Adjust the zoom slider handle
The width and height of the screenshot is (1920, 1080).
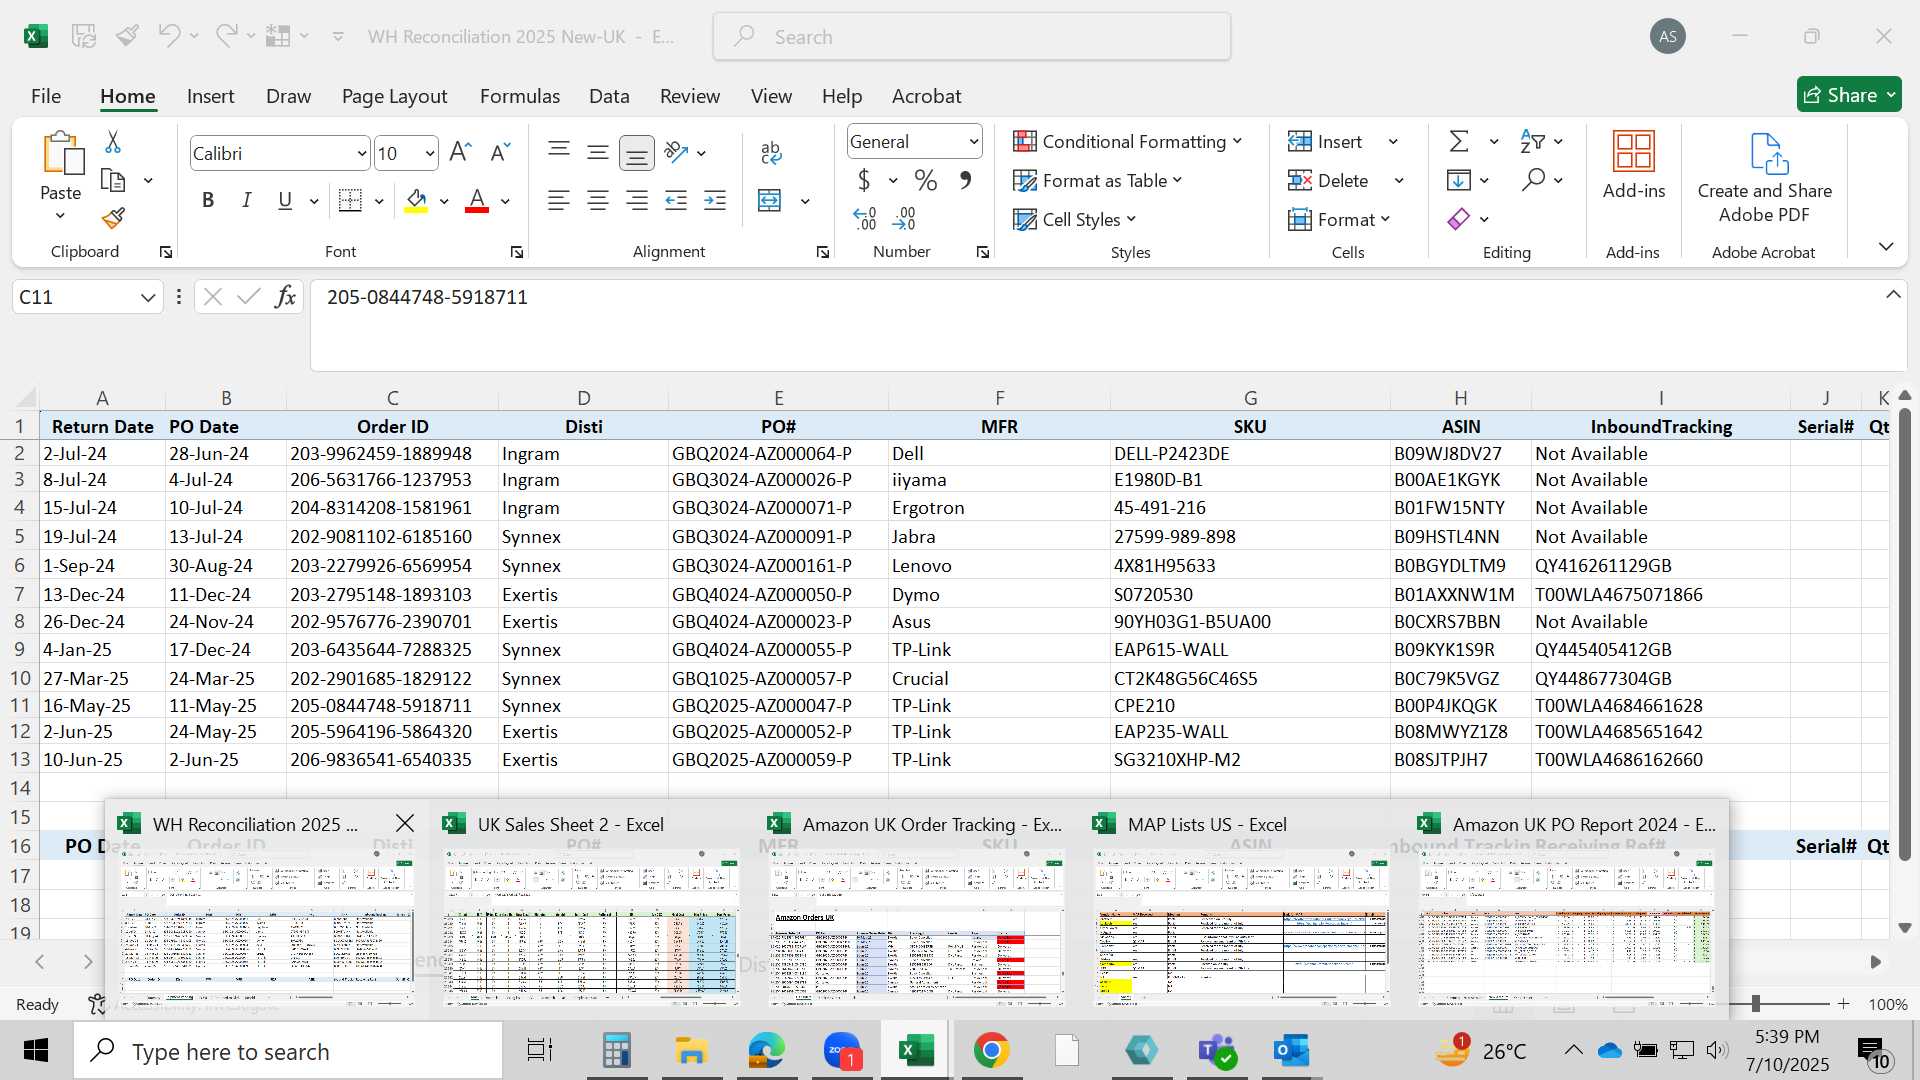tap(1755, 1003)
